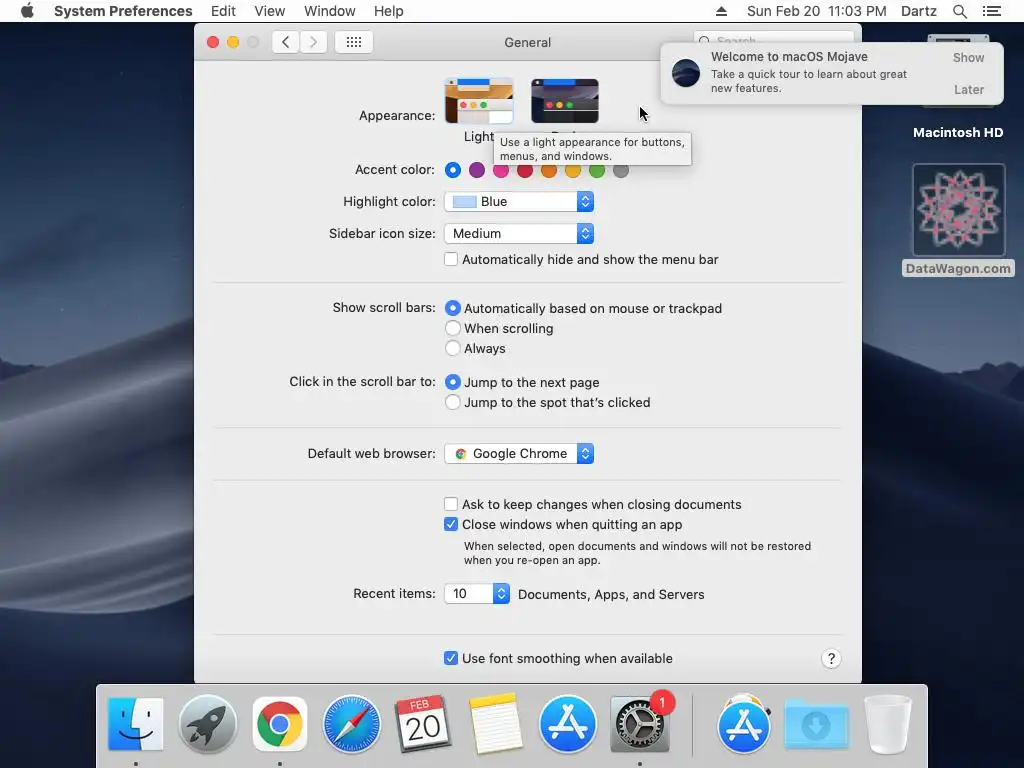Open Recent items count dropdown
1024x768 pixels.
click(x=477, y=594)
